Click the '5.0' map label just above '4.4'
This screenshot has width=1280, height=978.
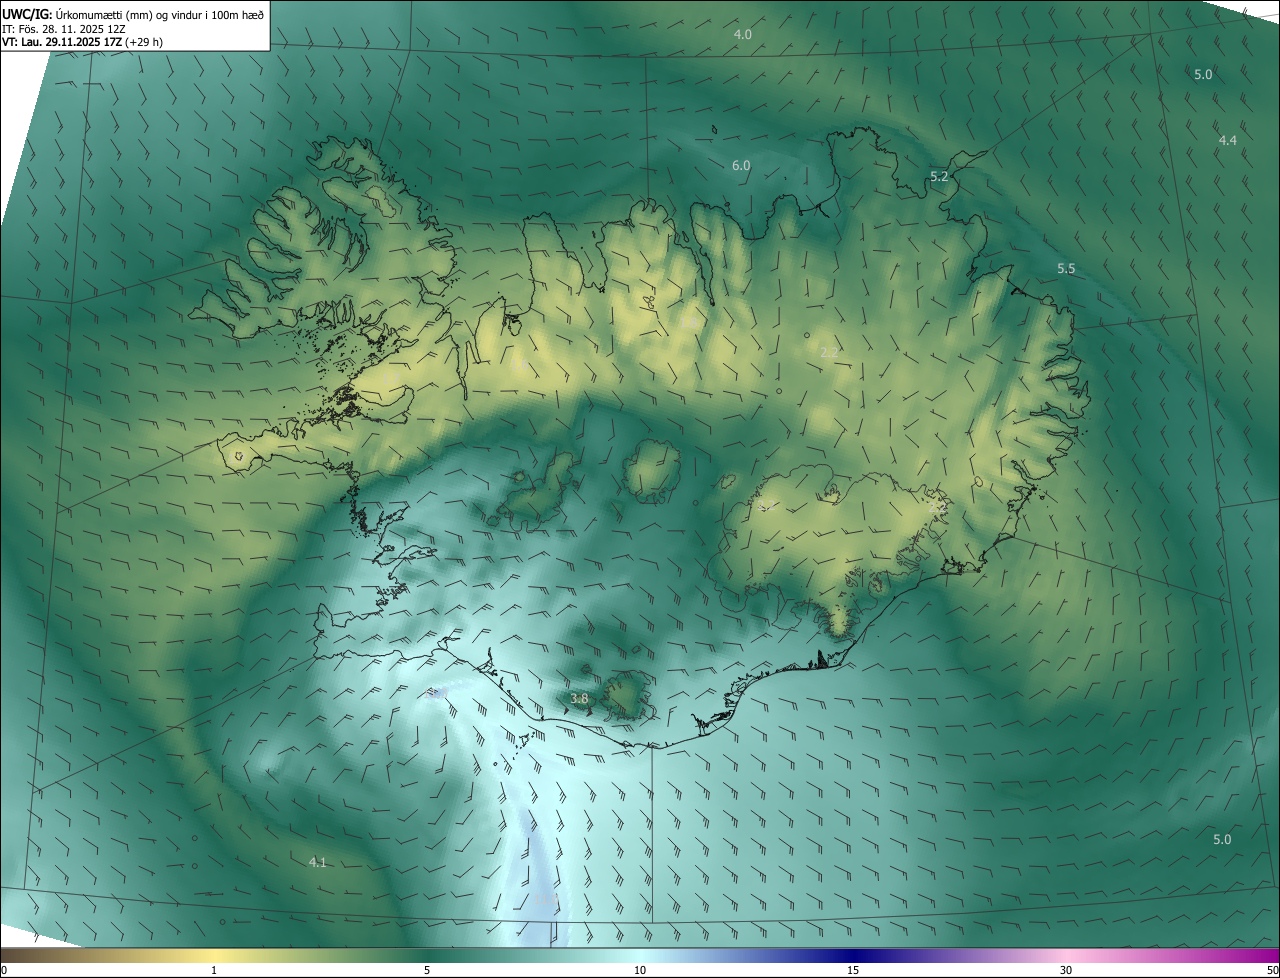point(1203,74)
